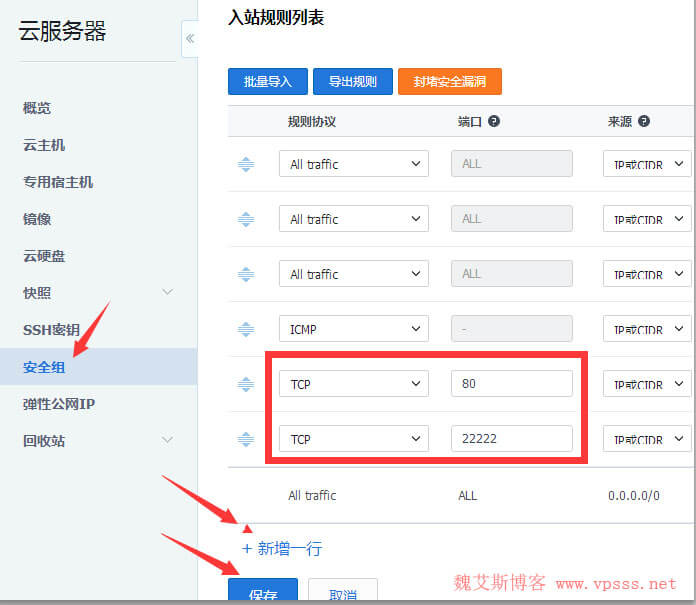Click reorder handle of first All traffic row

click(x=246, y=164)
